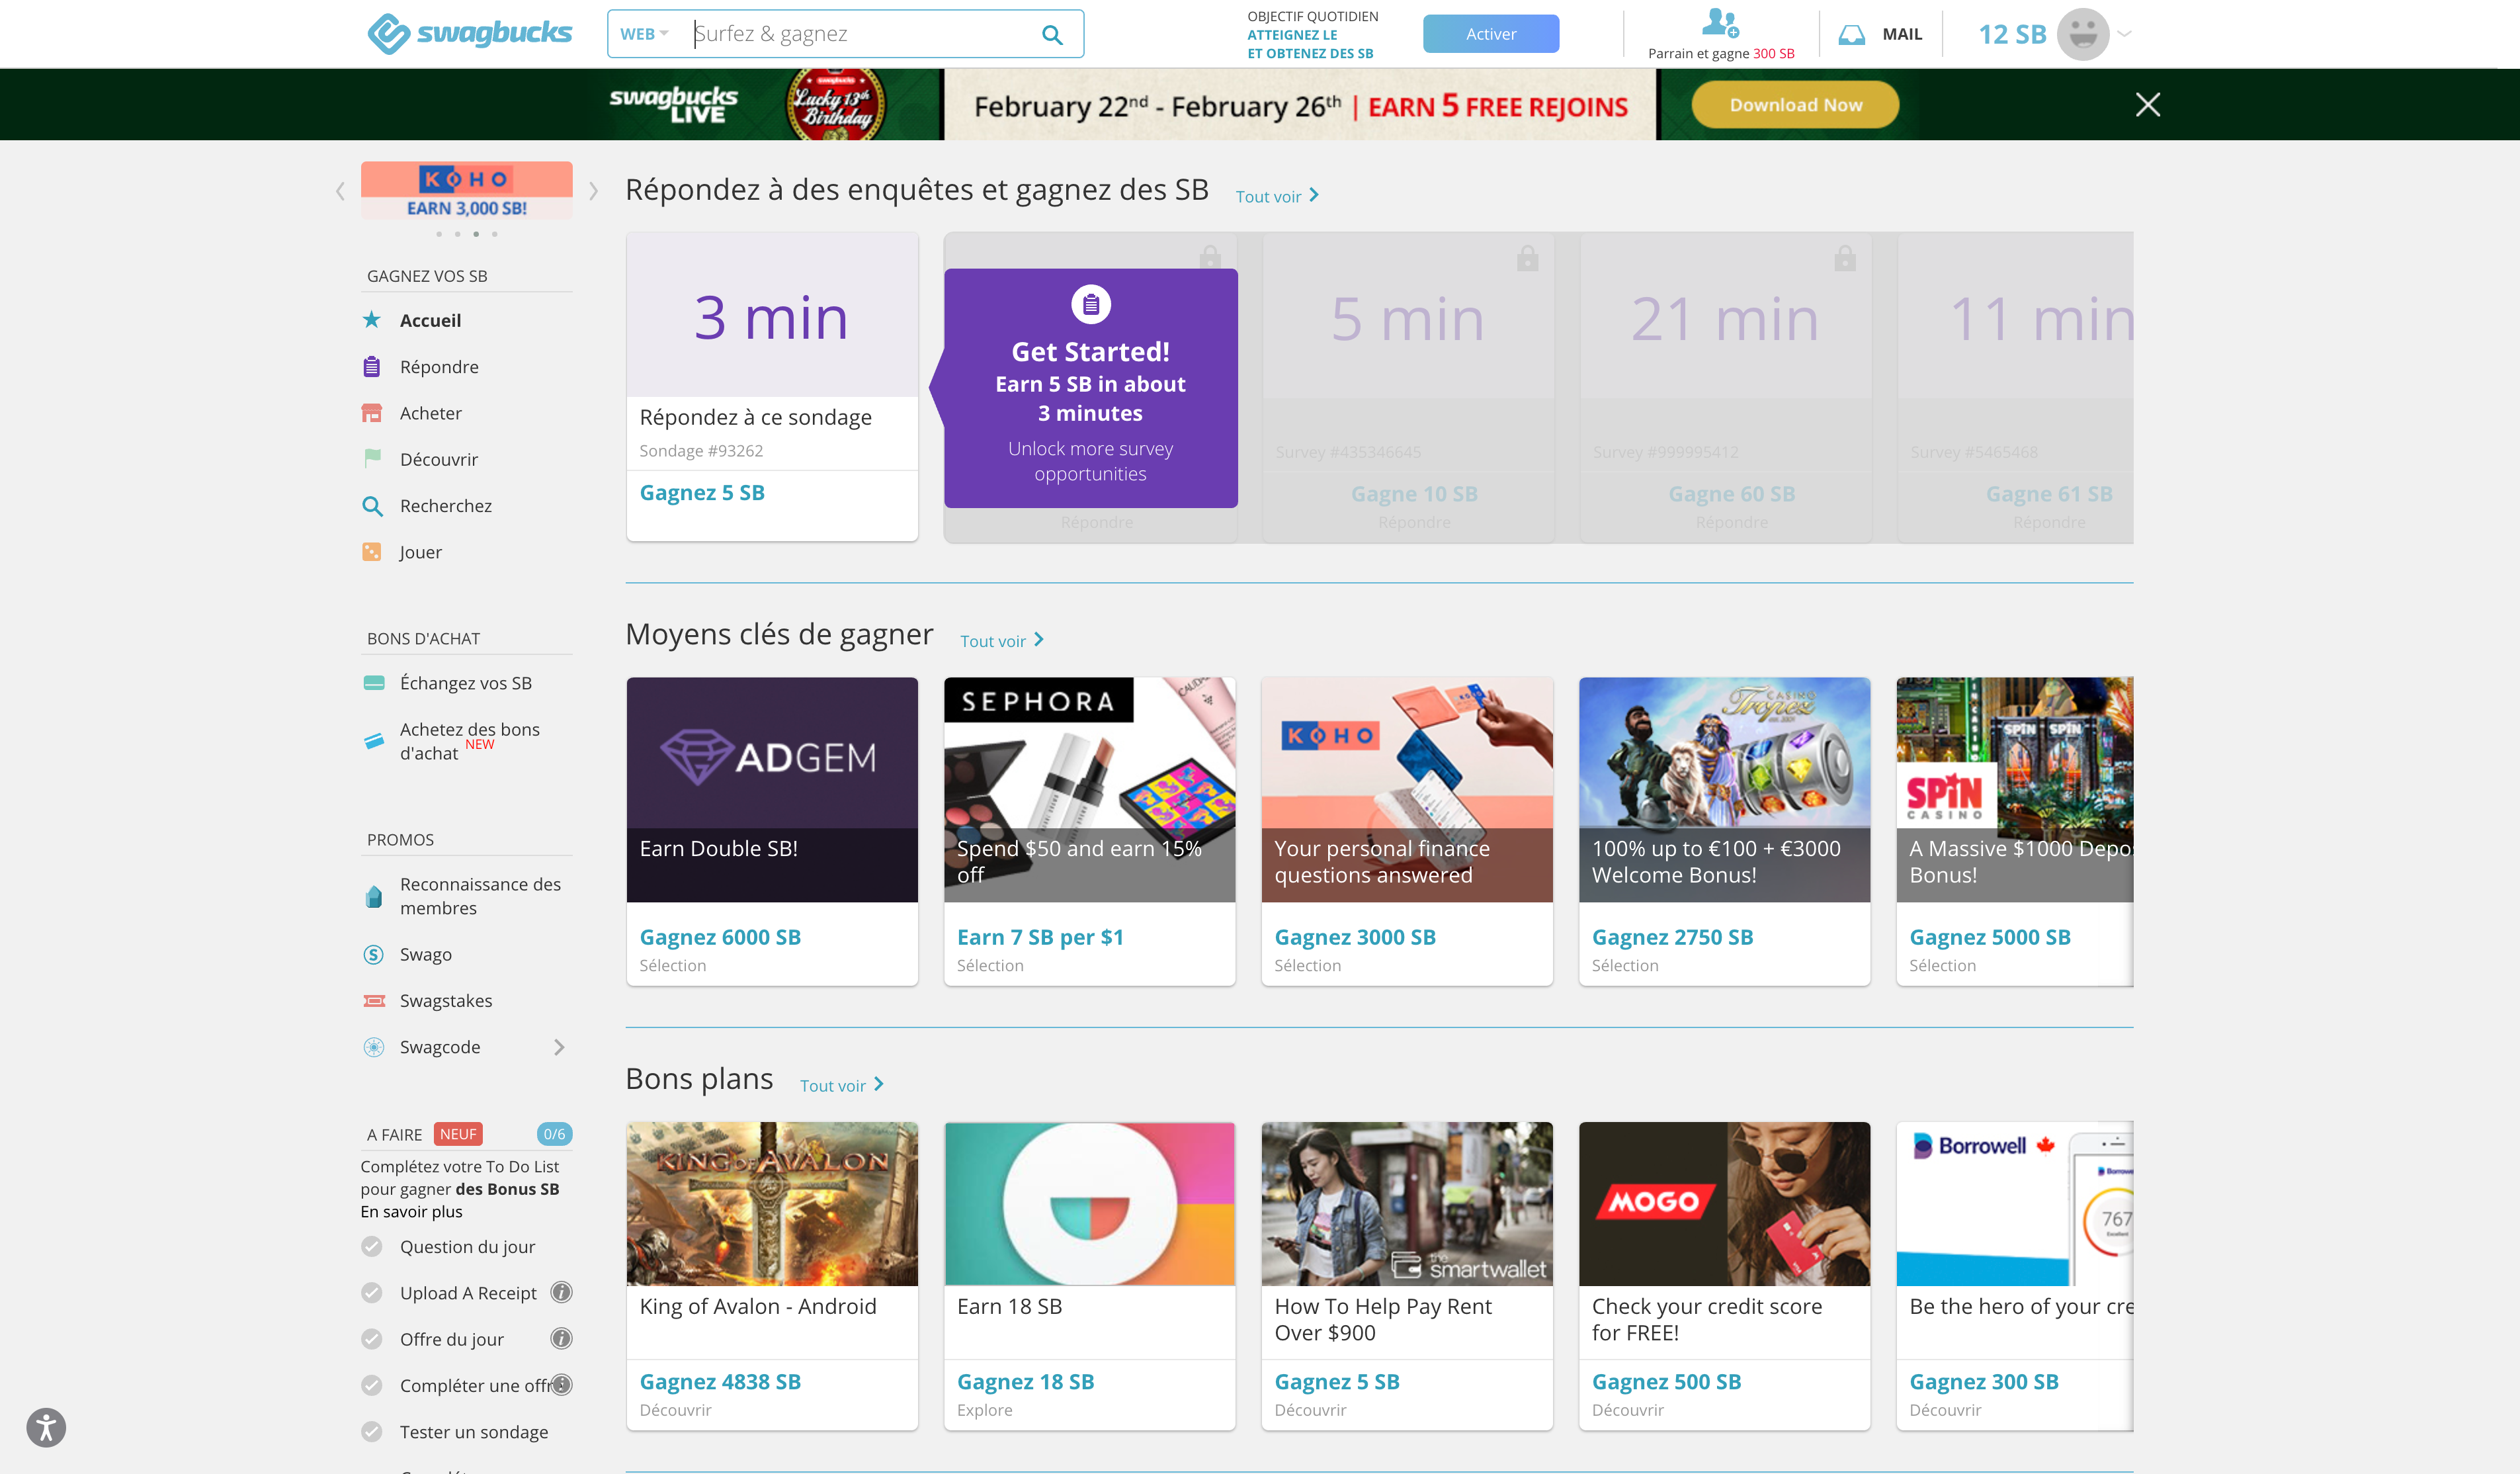
Task: Open Accueil in sidebar
Action: [x=430, y=320]
